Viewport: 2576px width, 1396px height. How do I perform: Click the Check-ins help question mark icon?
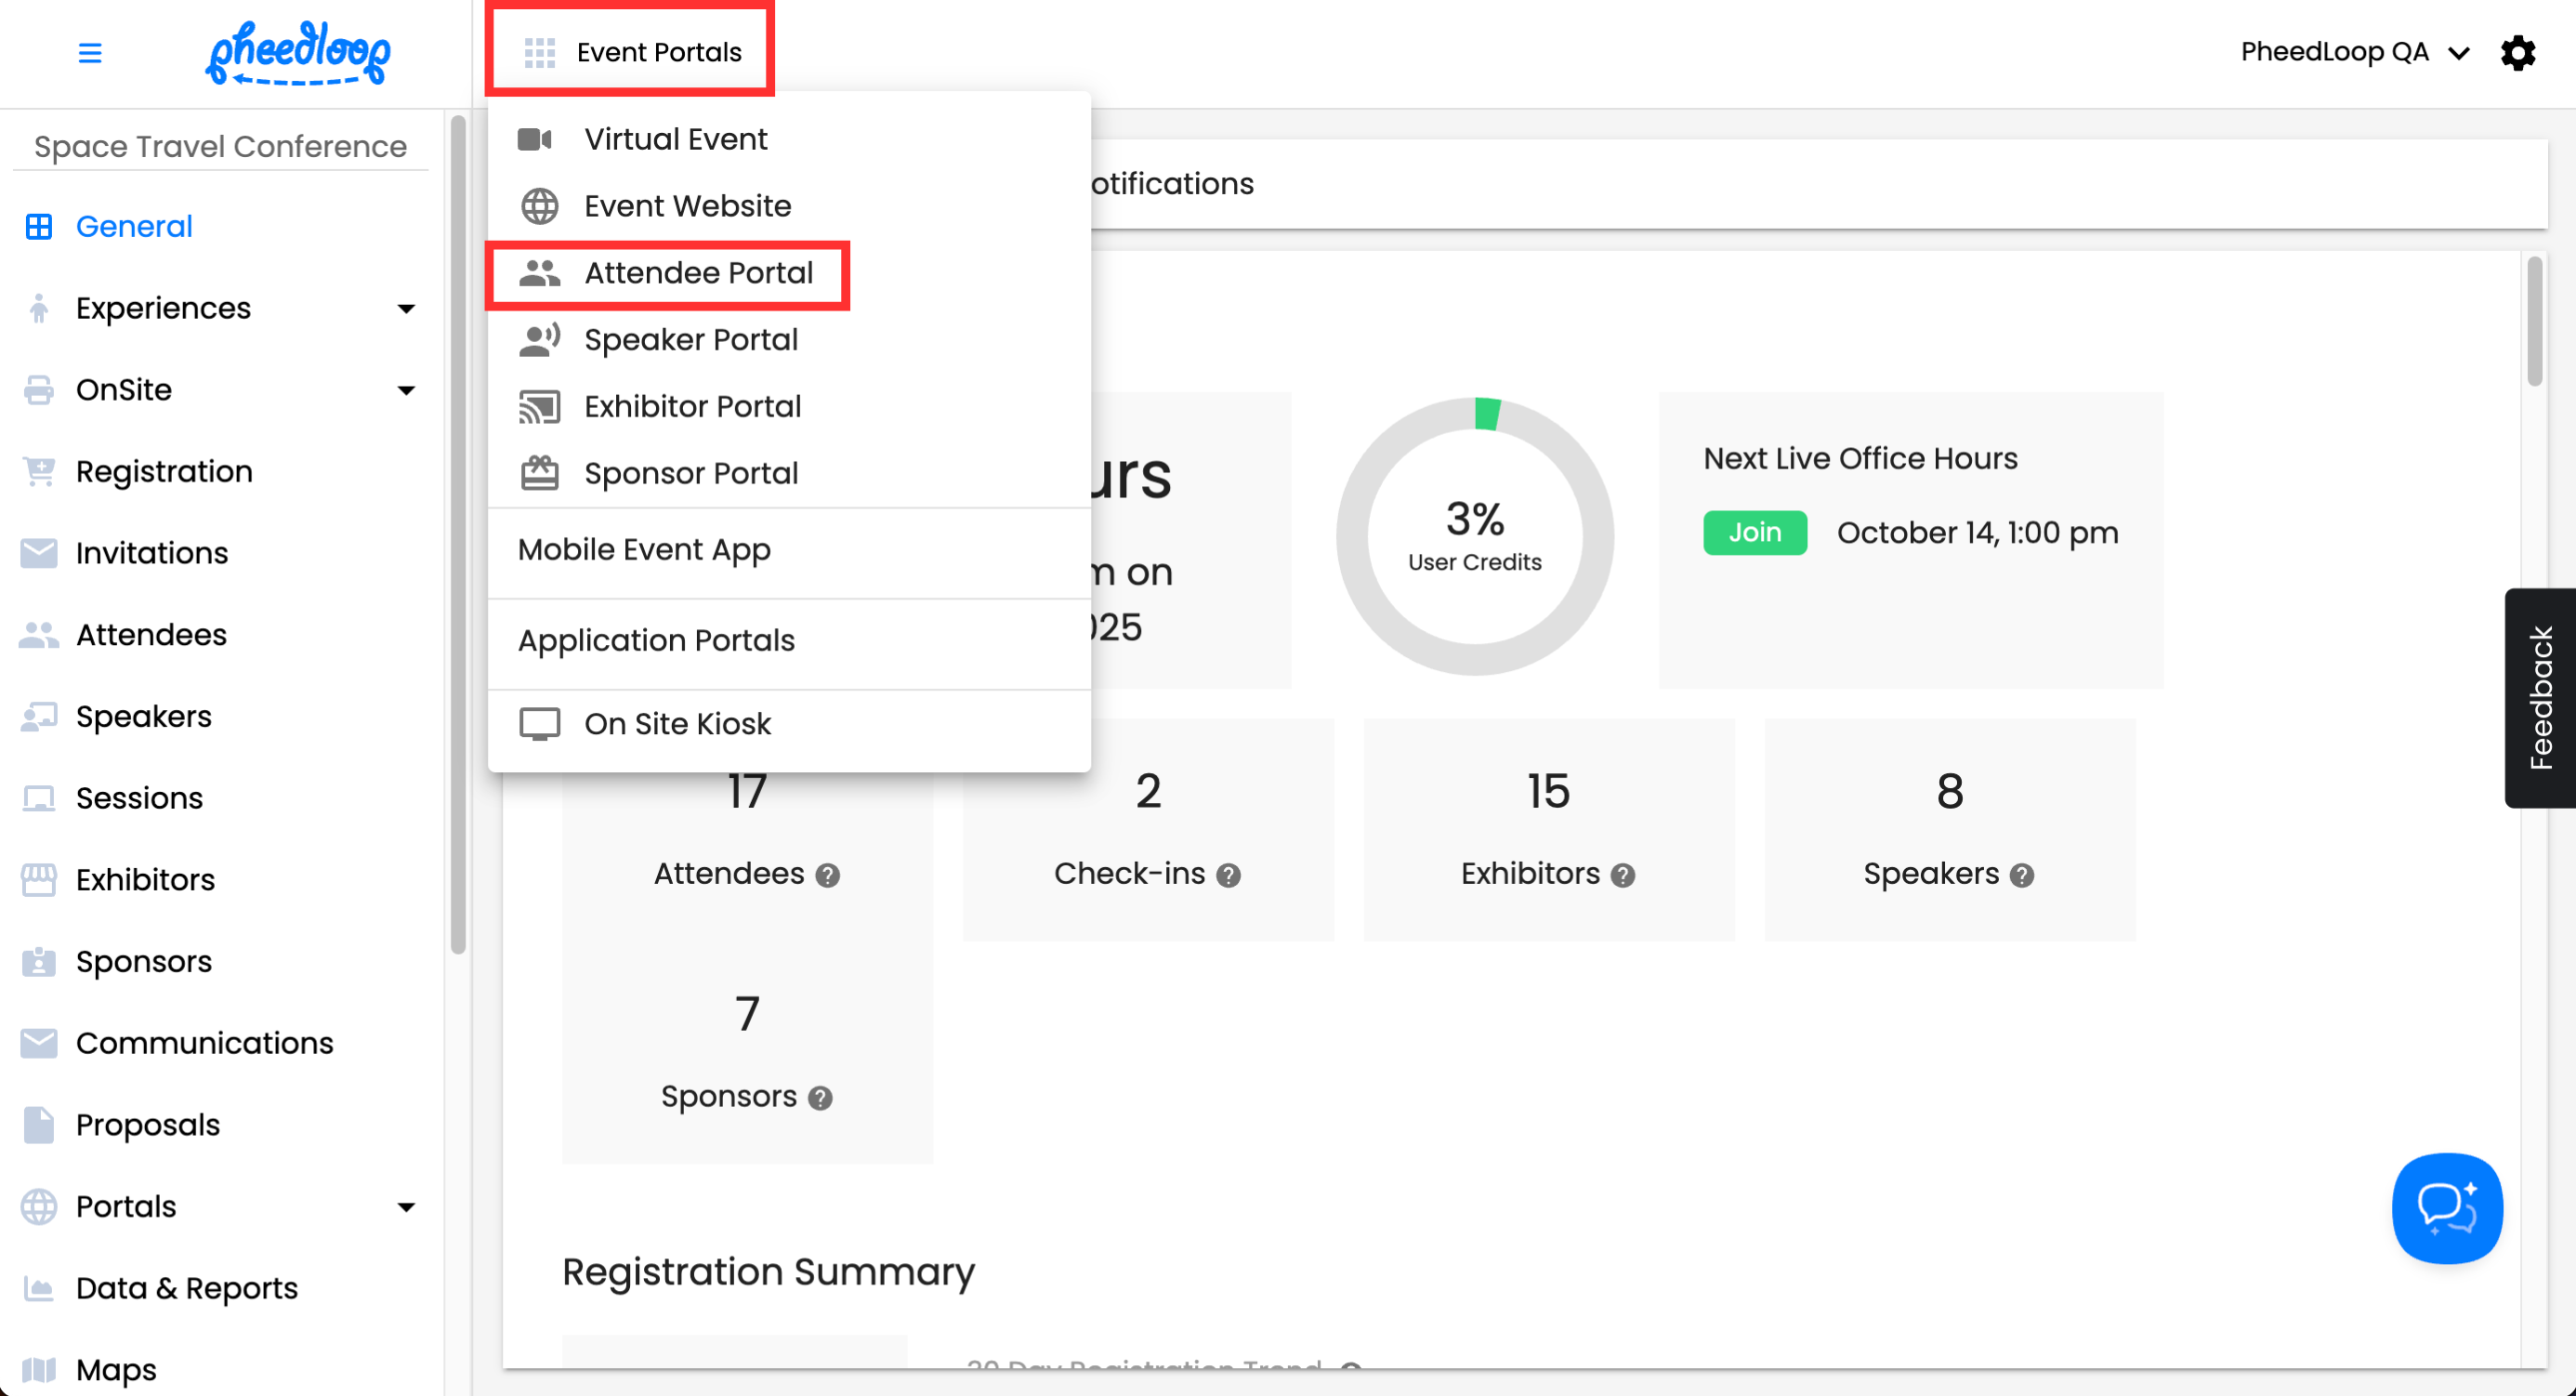tap(1228, 875)
